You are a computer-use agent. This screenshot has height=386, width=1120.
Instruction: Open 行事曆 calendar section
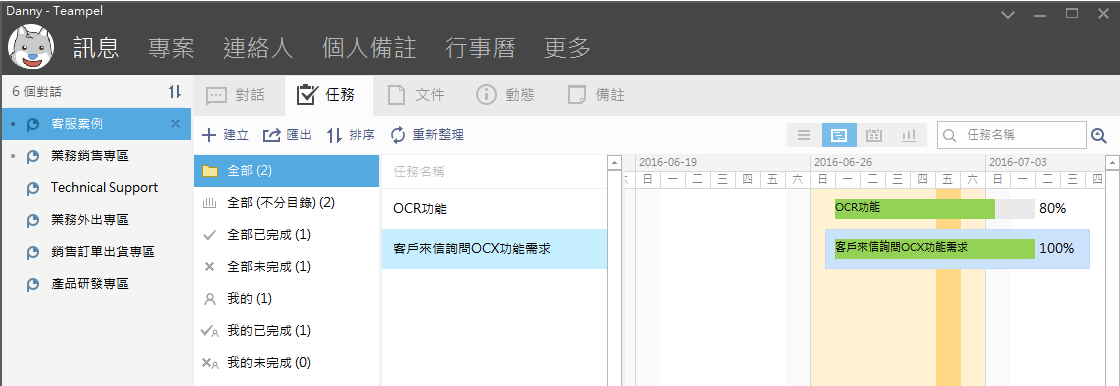tap(479, 48)
